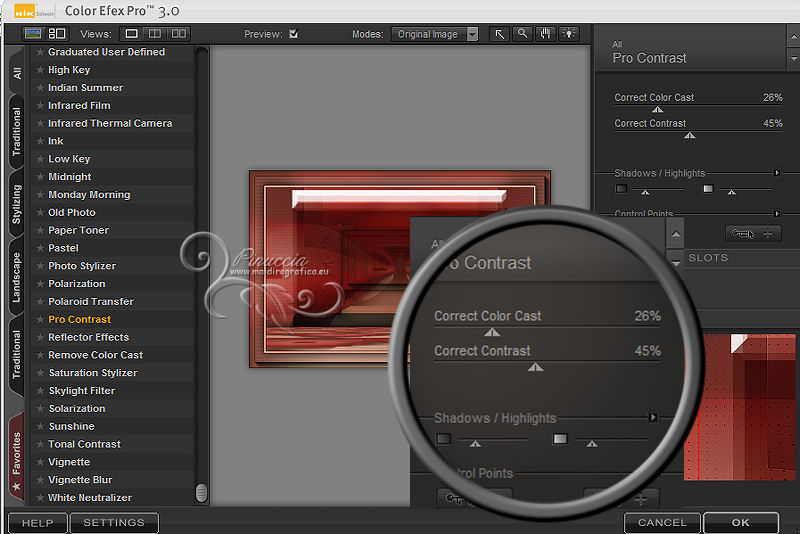Viewport: 800px width, 534px height.
Task: Adjust the Correct Color Cast slider handle
Action: click(x=658, y=110)
